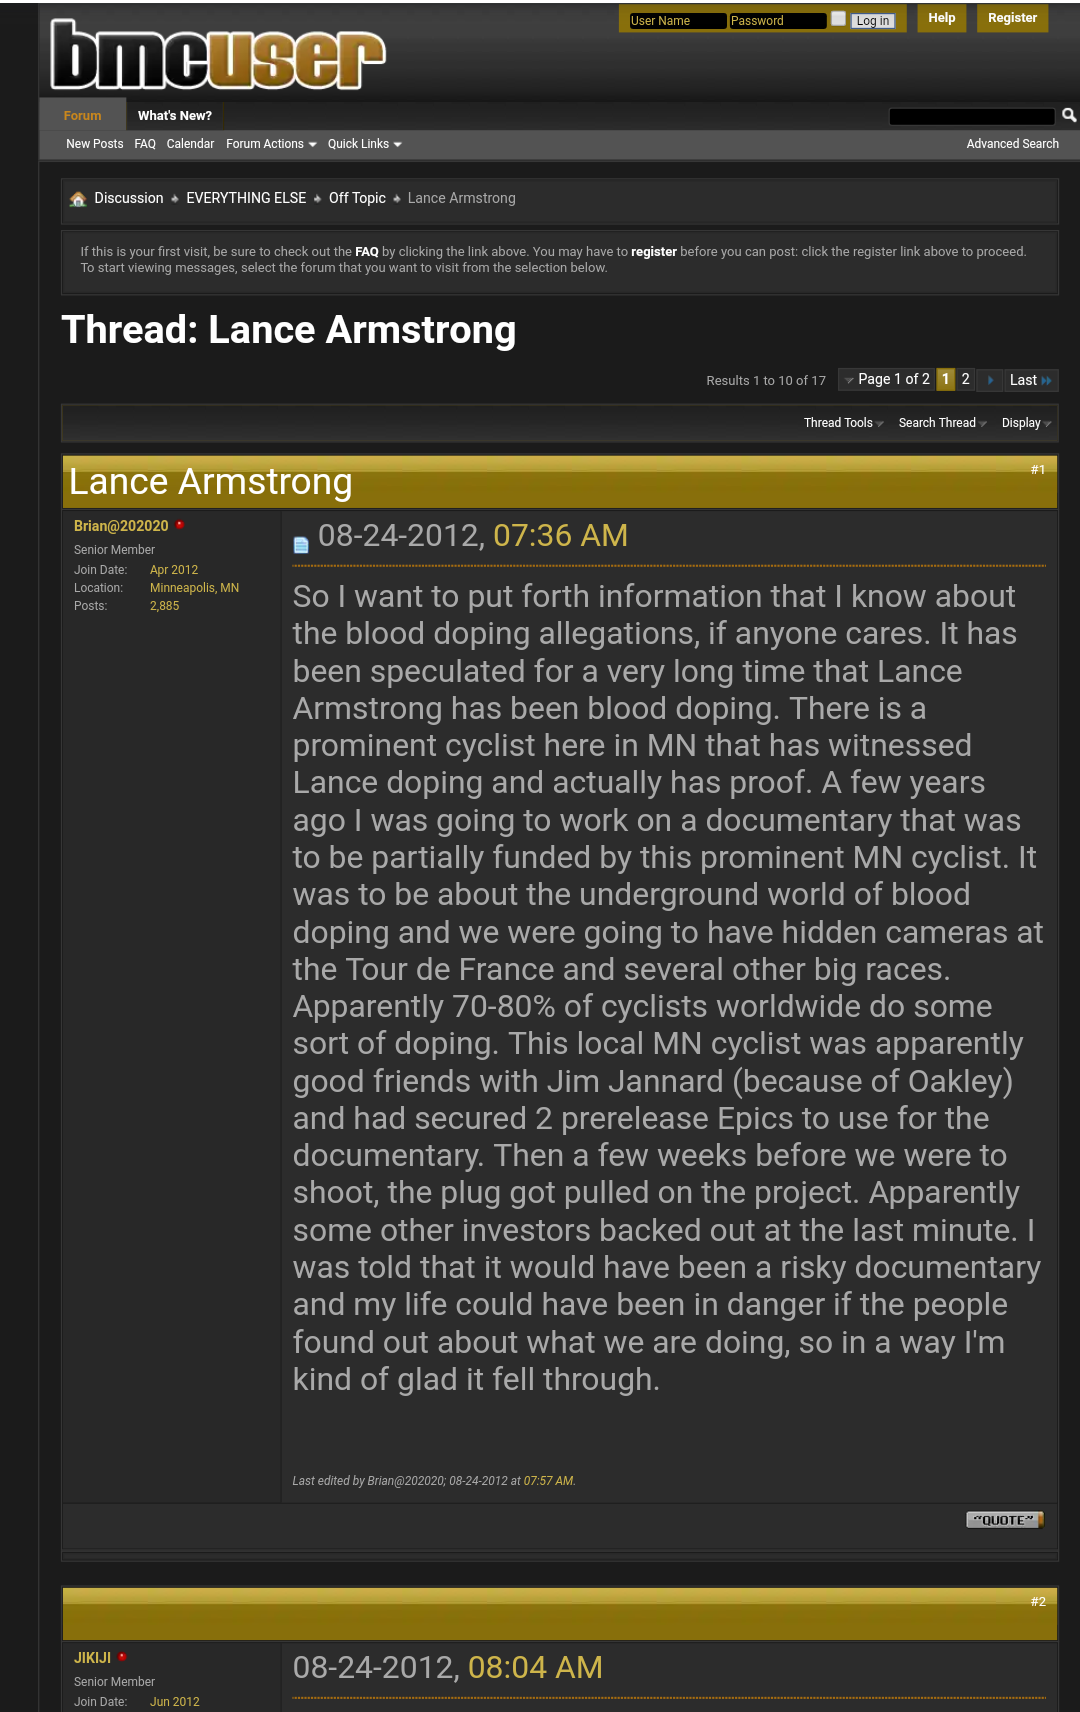Screen dimensions: 1080x1712
Task: Switch to the What's New? tab
Action: pos(174,116)
